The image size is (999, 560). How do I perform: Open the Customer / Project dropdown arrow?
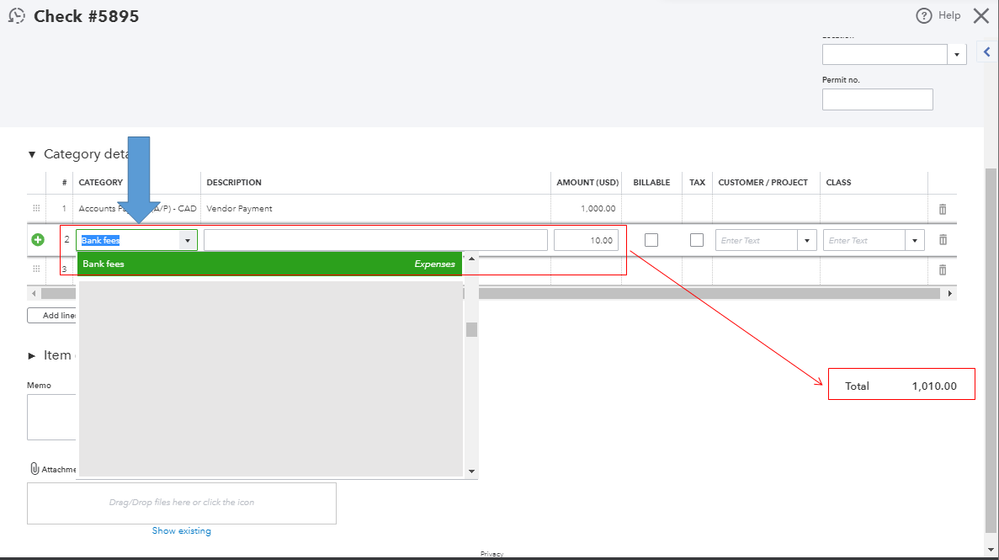coord(807,240)
